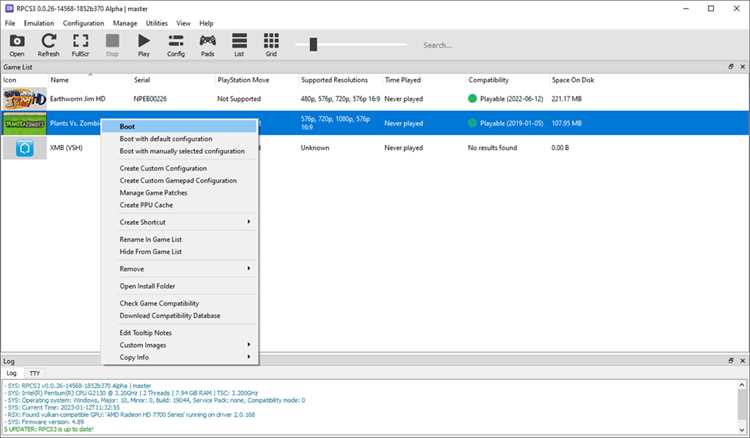
Task: Choose Boot with manually selected configuration
Action: click(x=180, y=151)
